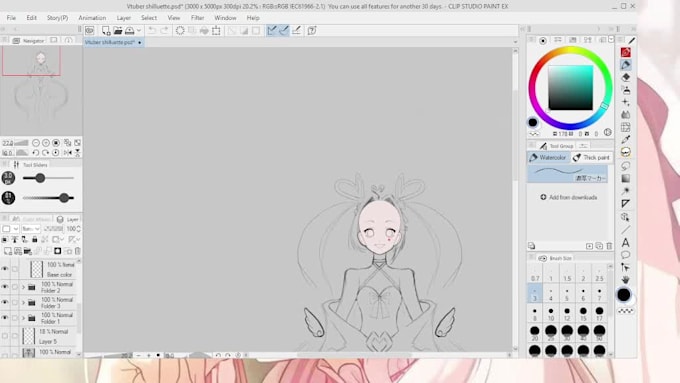Expand Folder 1 in layer list
This screenshot has height=383, width=680.
click(x=23, y=318)
